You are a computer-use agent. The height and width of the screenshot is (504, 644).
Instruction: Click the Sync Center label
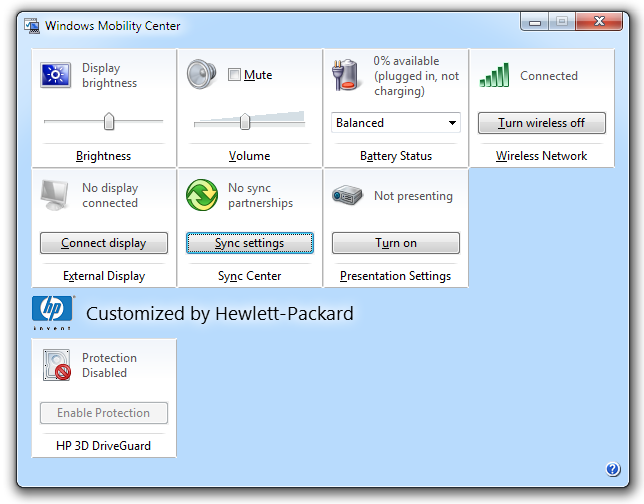pyautogui.click(x=249, y=276)
